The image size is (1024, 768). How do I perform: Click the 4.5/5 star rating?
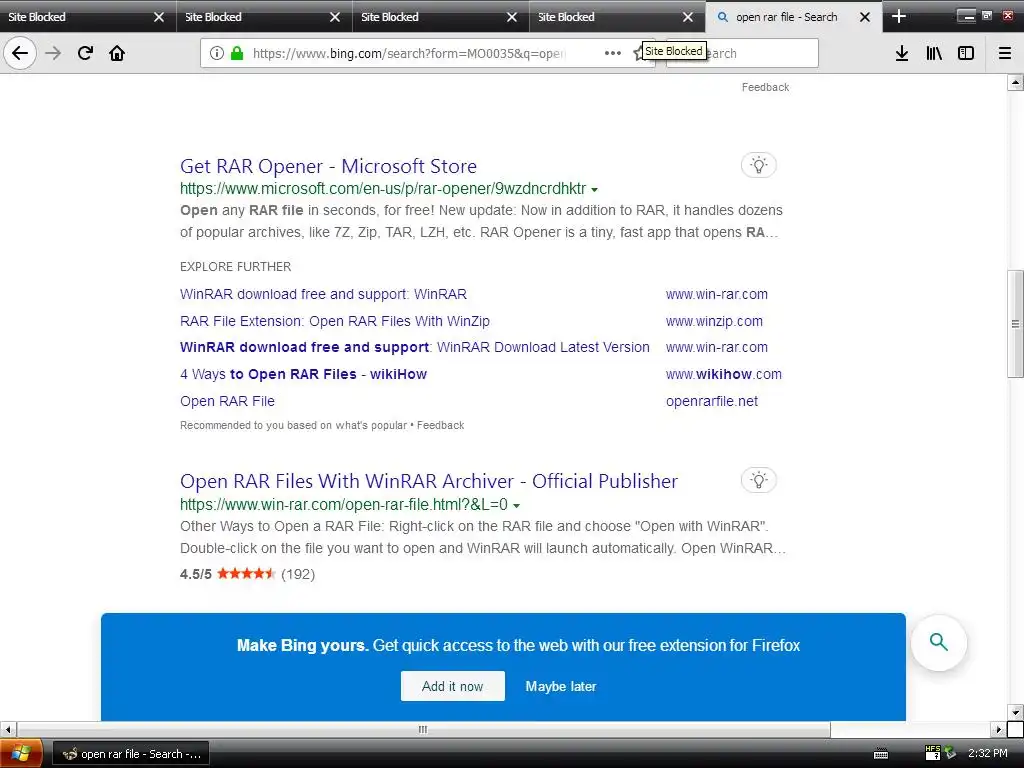[x=248, y=574]
